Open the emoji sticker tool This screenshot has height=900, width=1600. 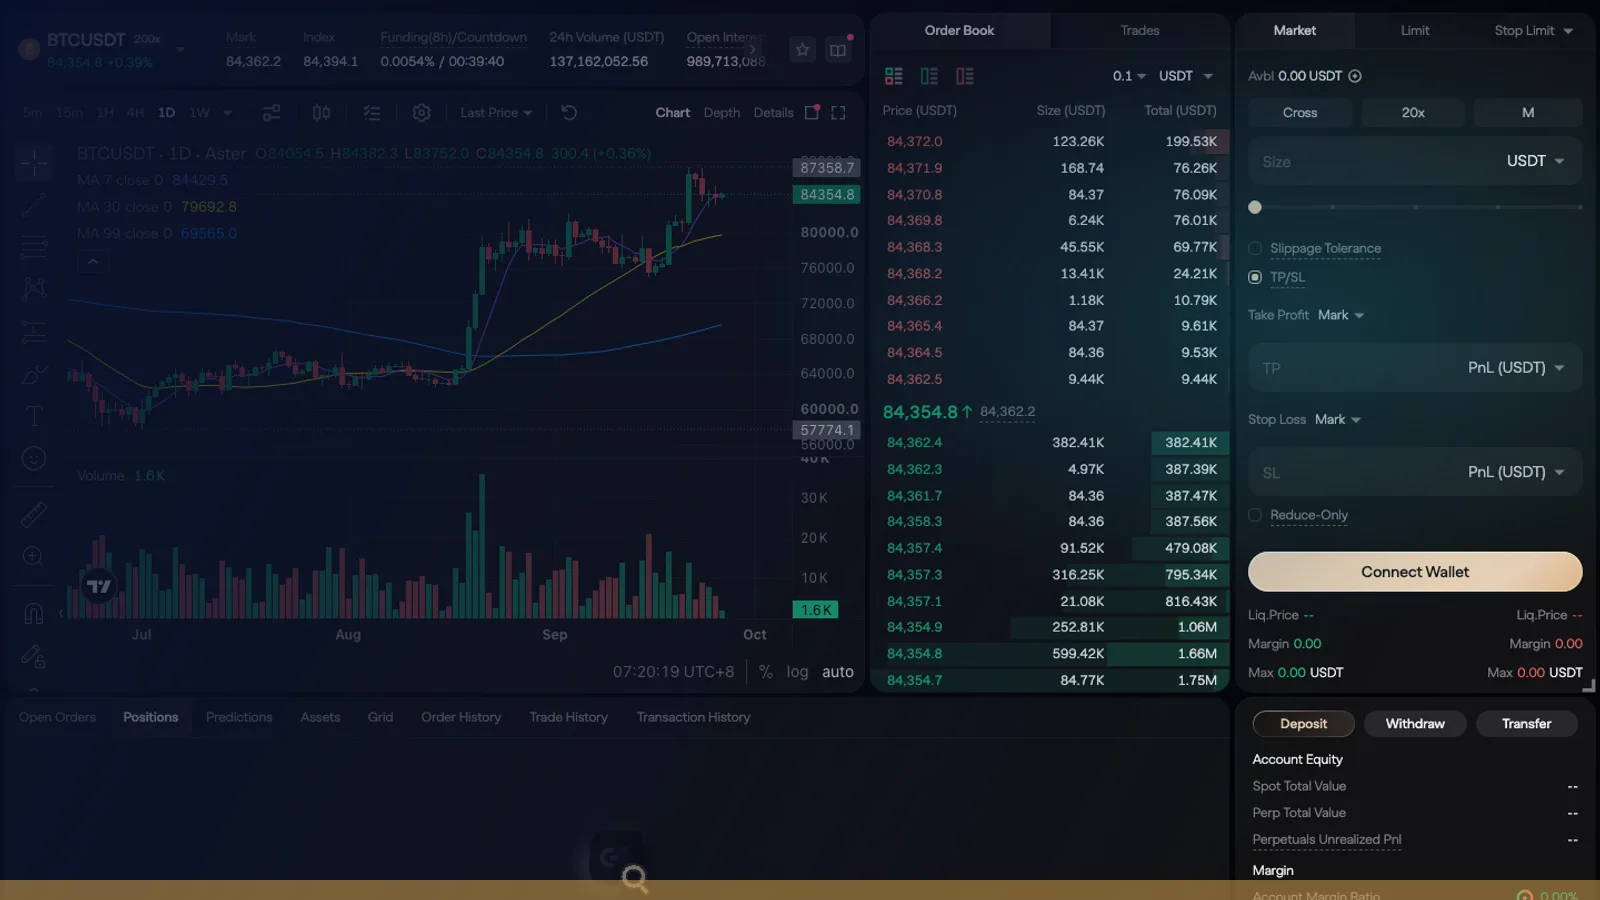tap(34, 458)
